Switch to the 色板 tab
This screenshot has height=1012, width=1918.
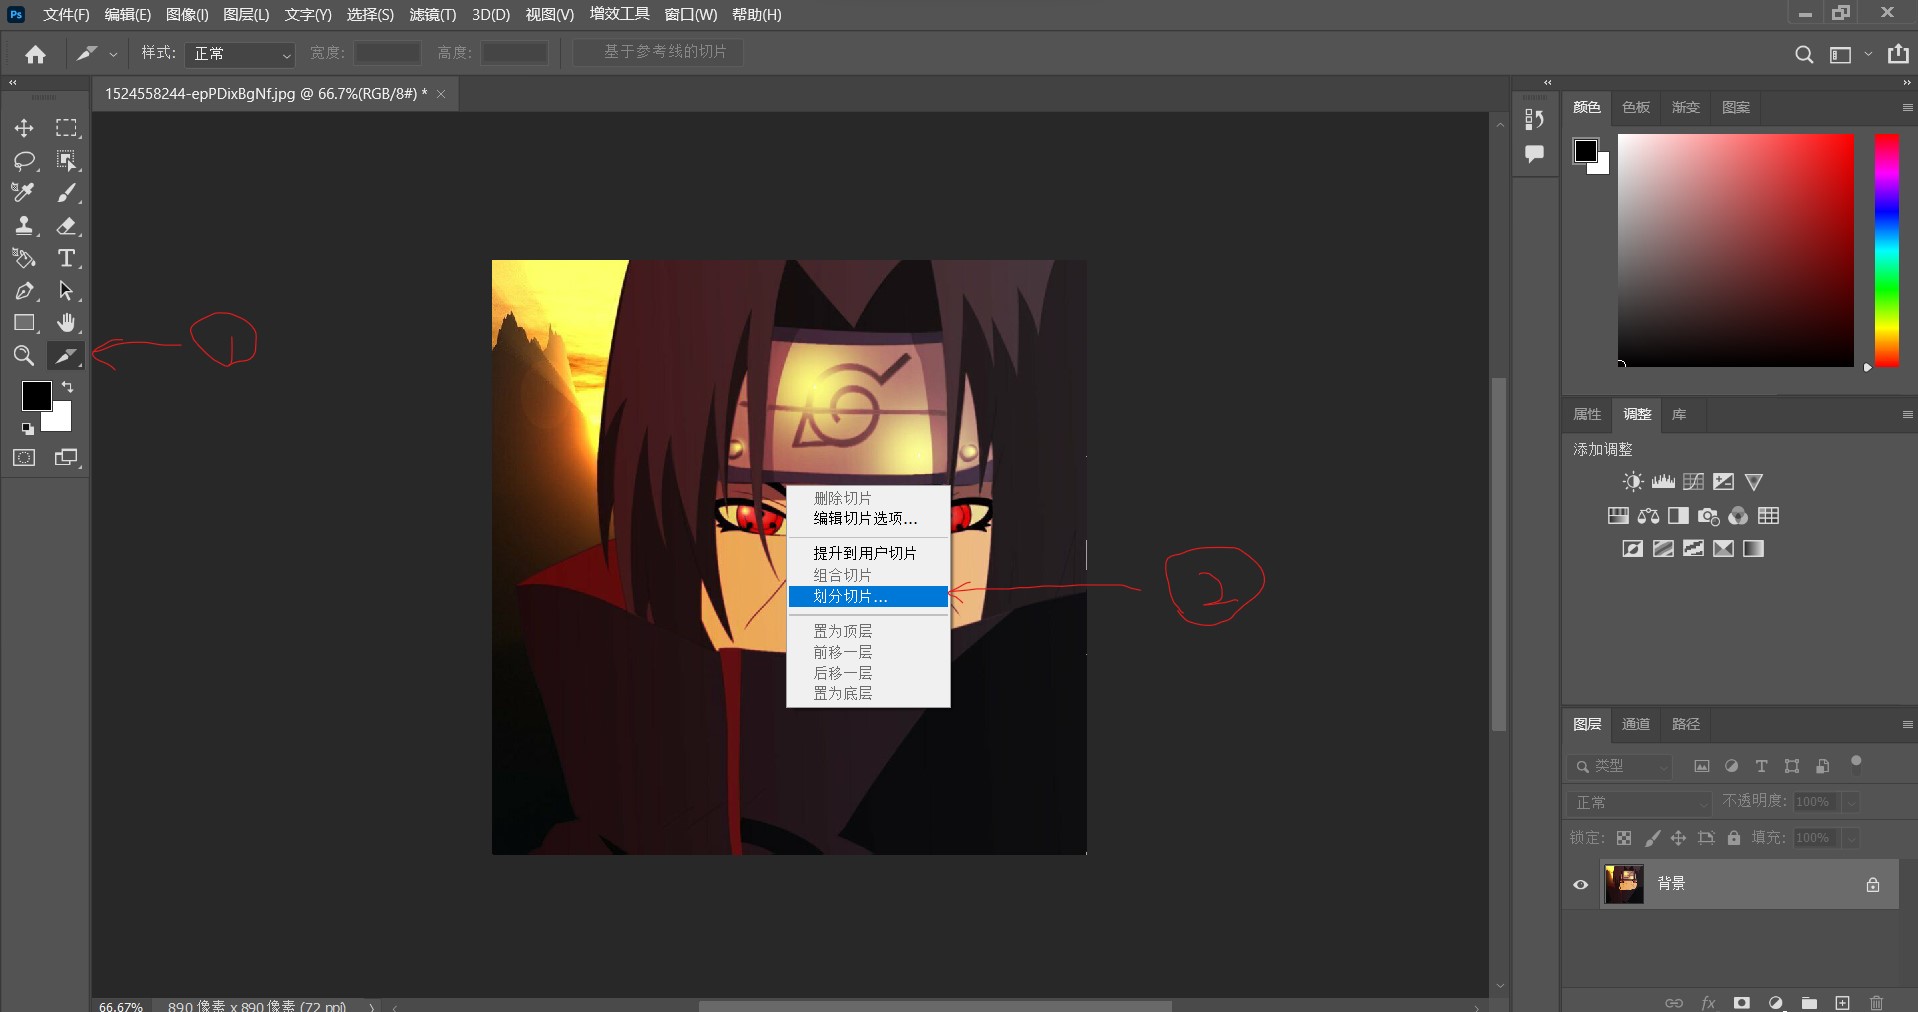pyautogui.click(x=1636, y=107)
